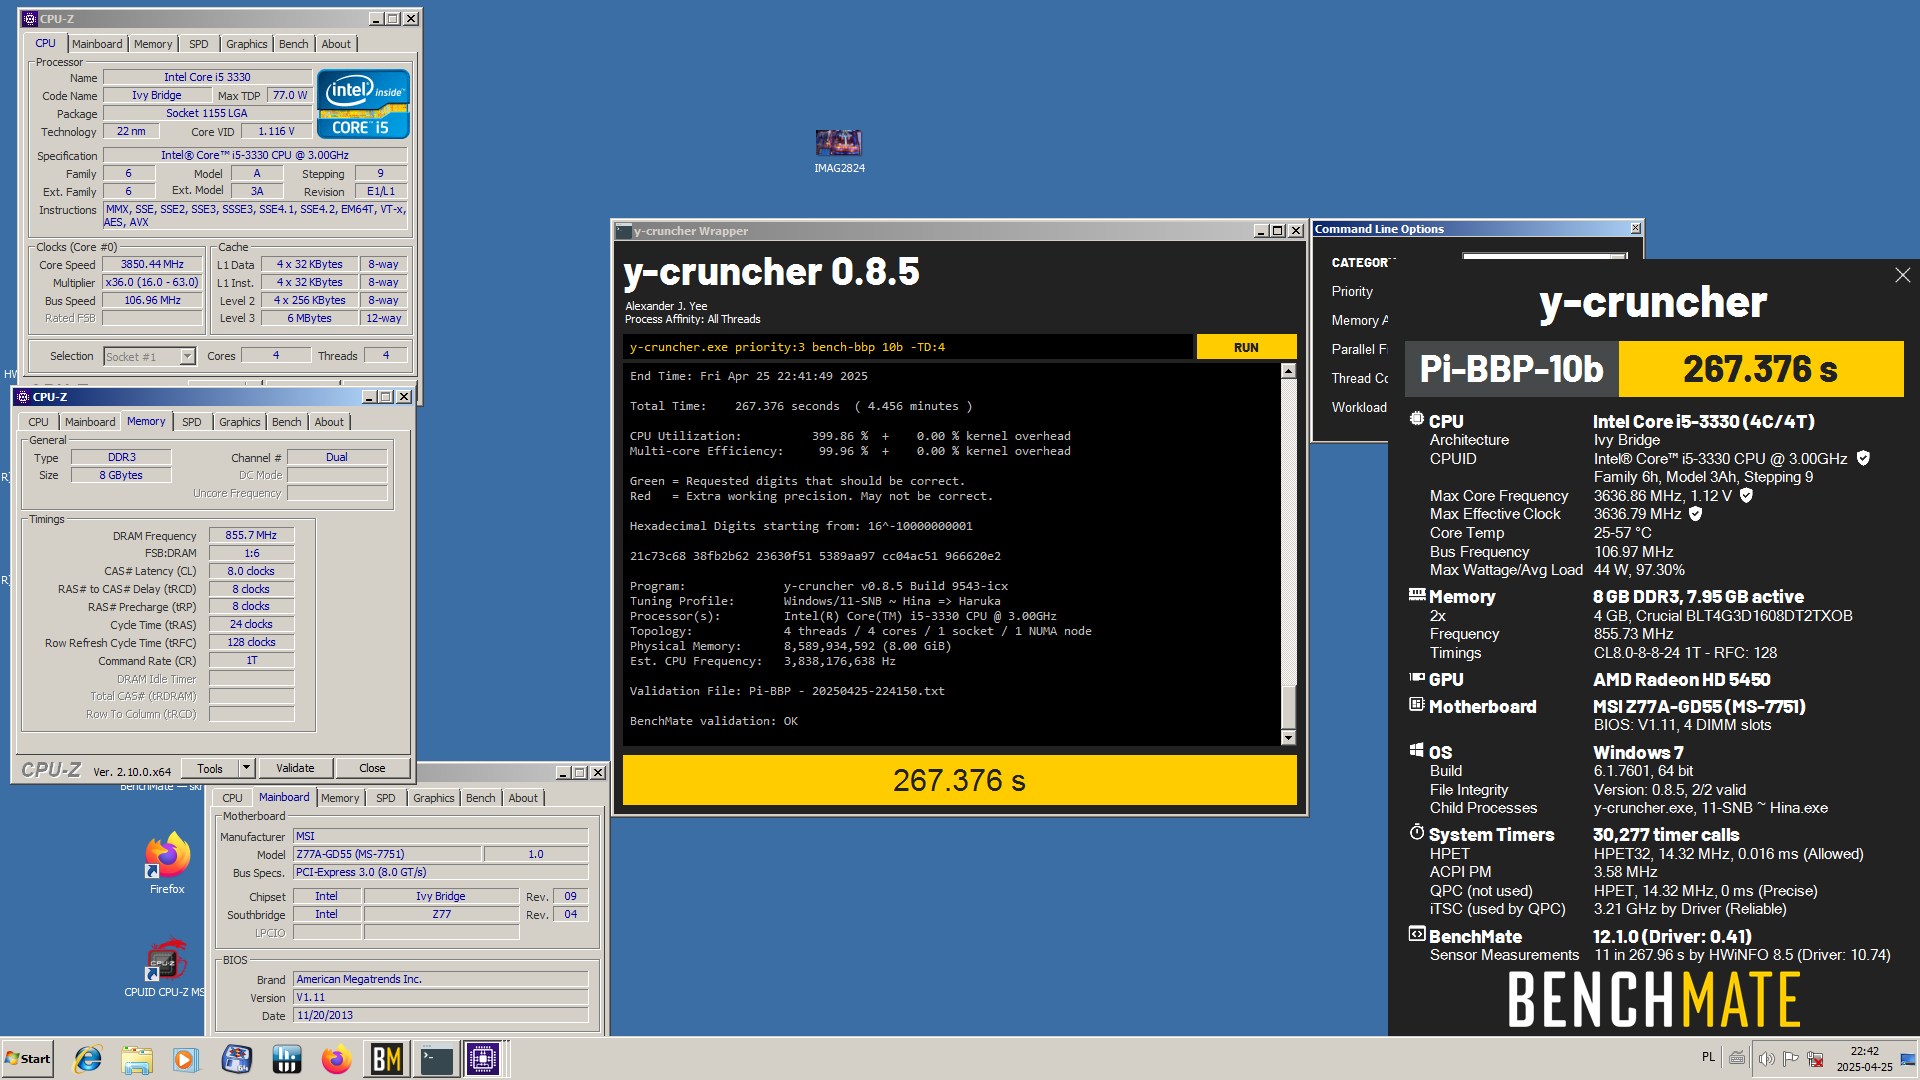1920x1080 pixels.
Task: Open About tab in top CPU-Z window
Action: (x=336, y=44)
